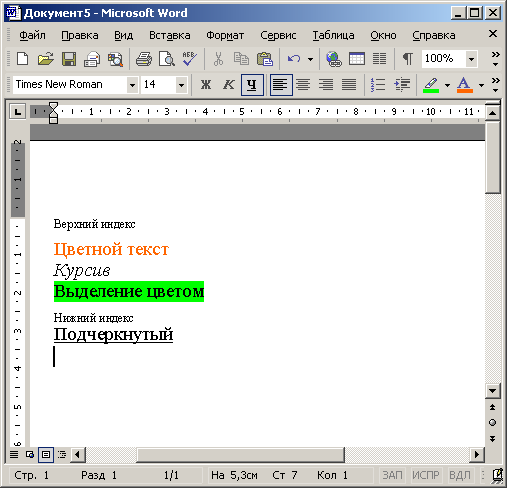
Task: Click the numbered list icon
Action: (378, 85)
